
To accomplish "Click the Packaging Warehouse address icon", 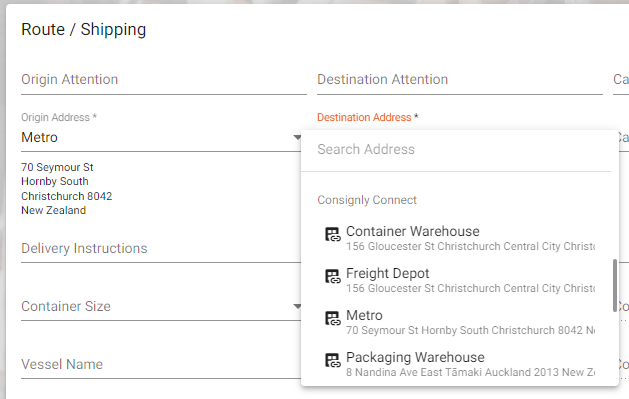I will 333,360.
